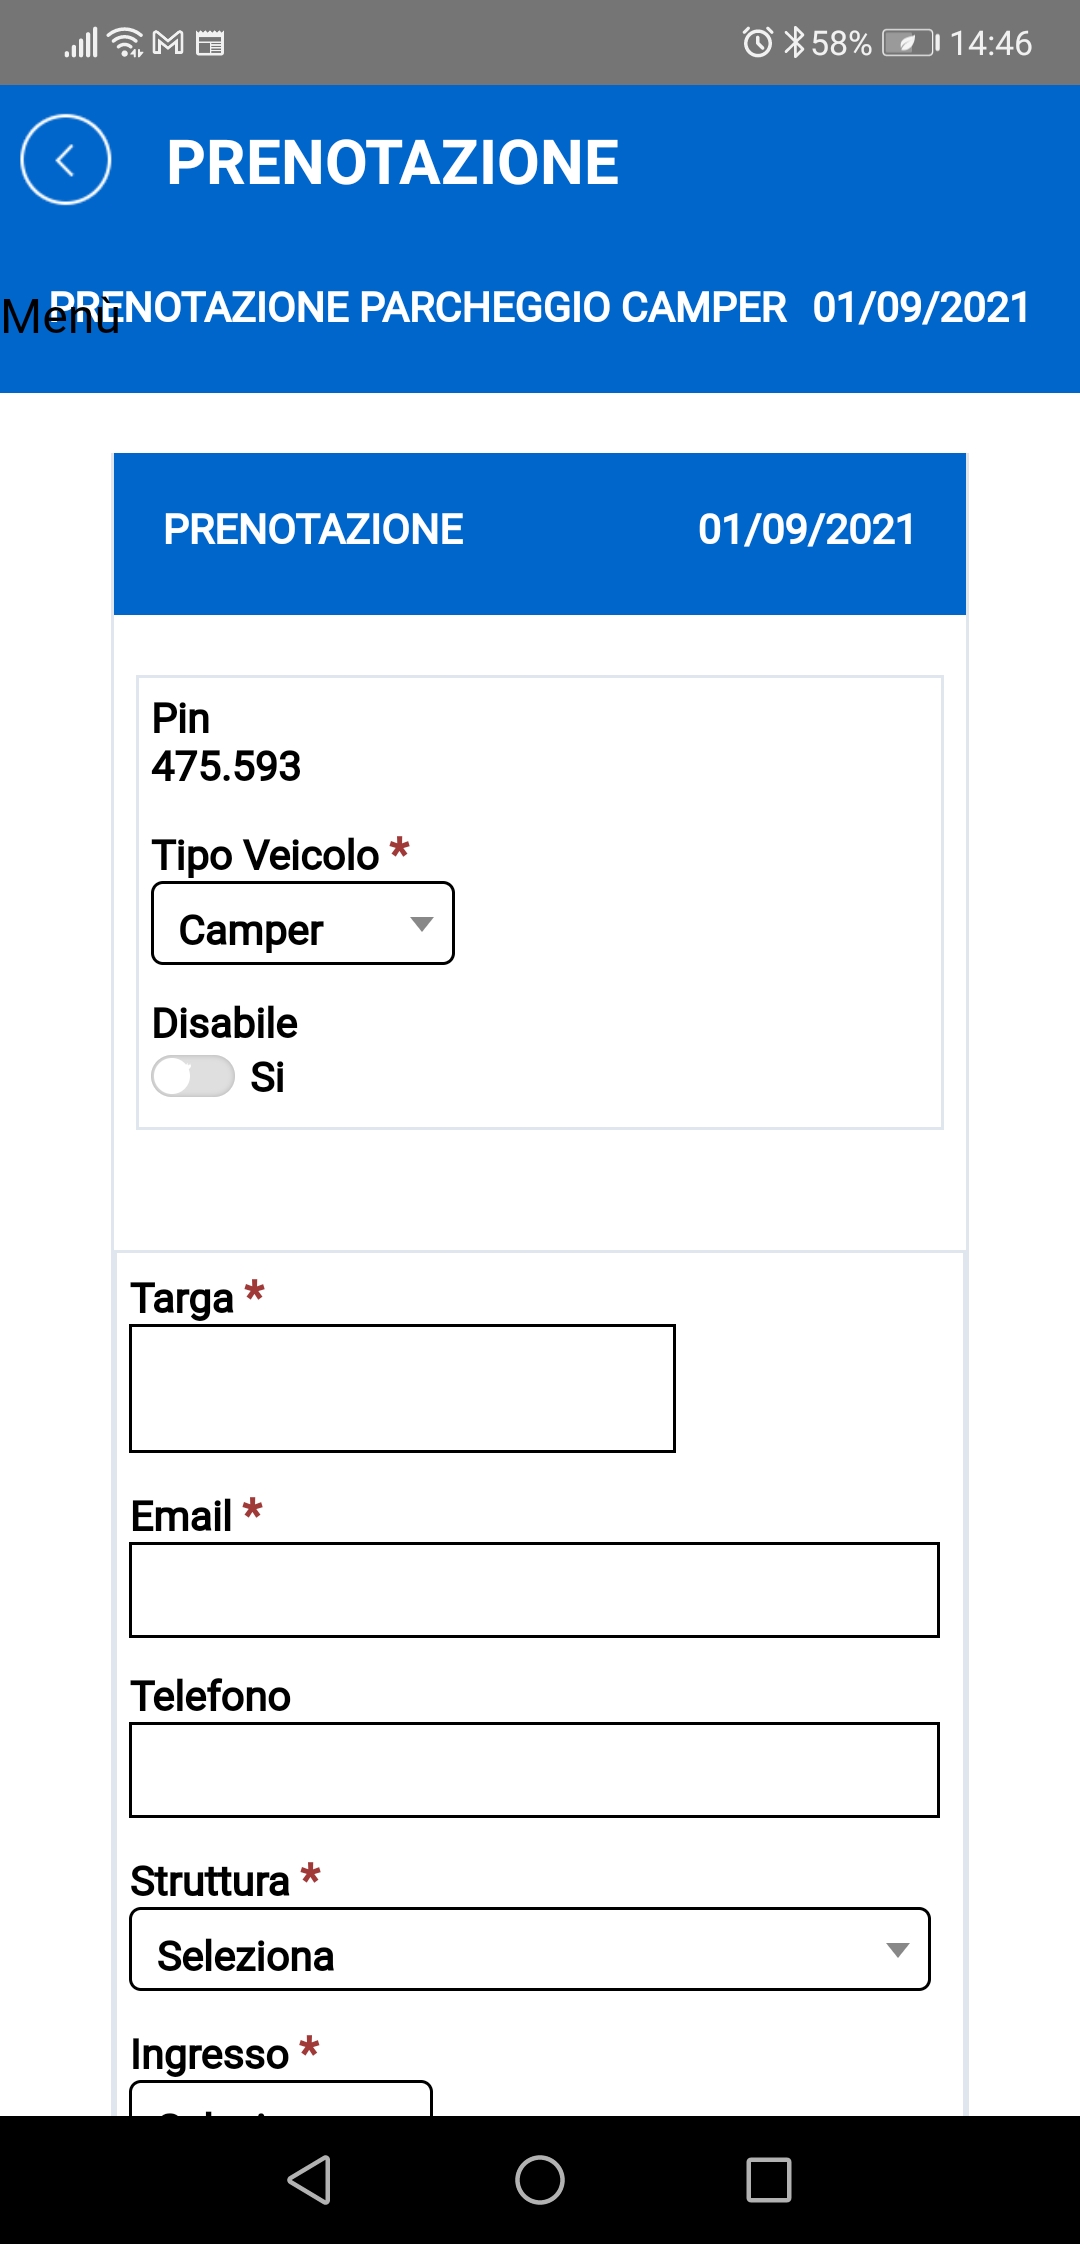Tap the Bluetooth status icon
This screenshot has height=2244, width=1080.
click(794, 43)
